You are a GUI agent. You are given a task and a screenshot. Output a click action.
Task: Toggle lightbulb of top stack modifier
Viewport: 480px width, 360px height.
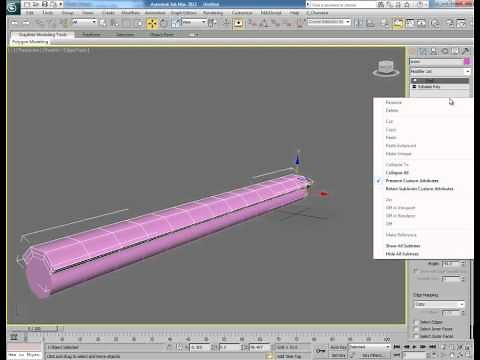(x=414, y=81)
